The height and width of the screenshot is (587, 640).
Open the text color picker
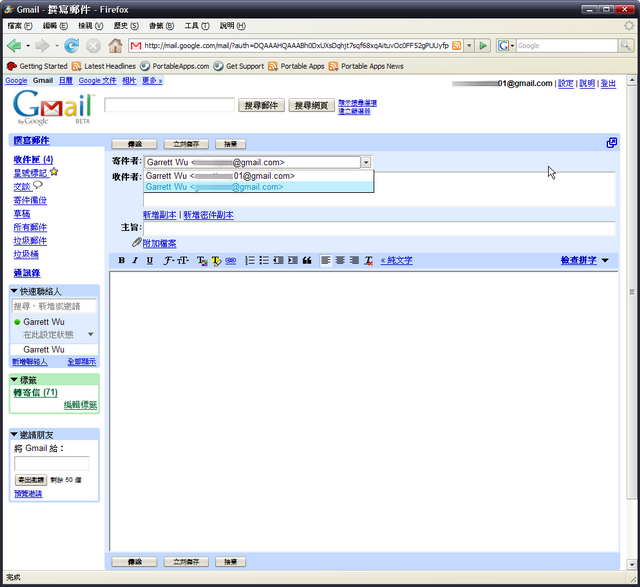click(202, 260)
